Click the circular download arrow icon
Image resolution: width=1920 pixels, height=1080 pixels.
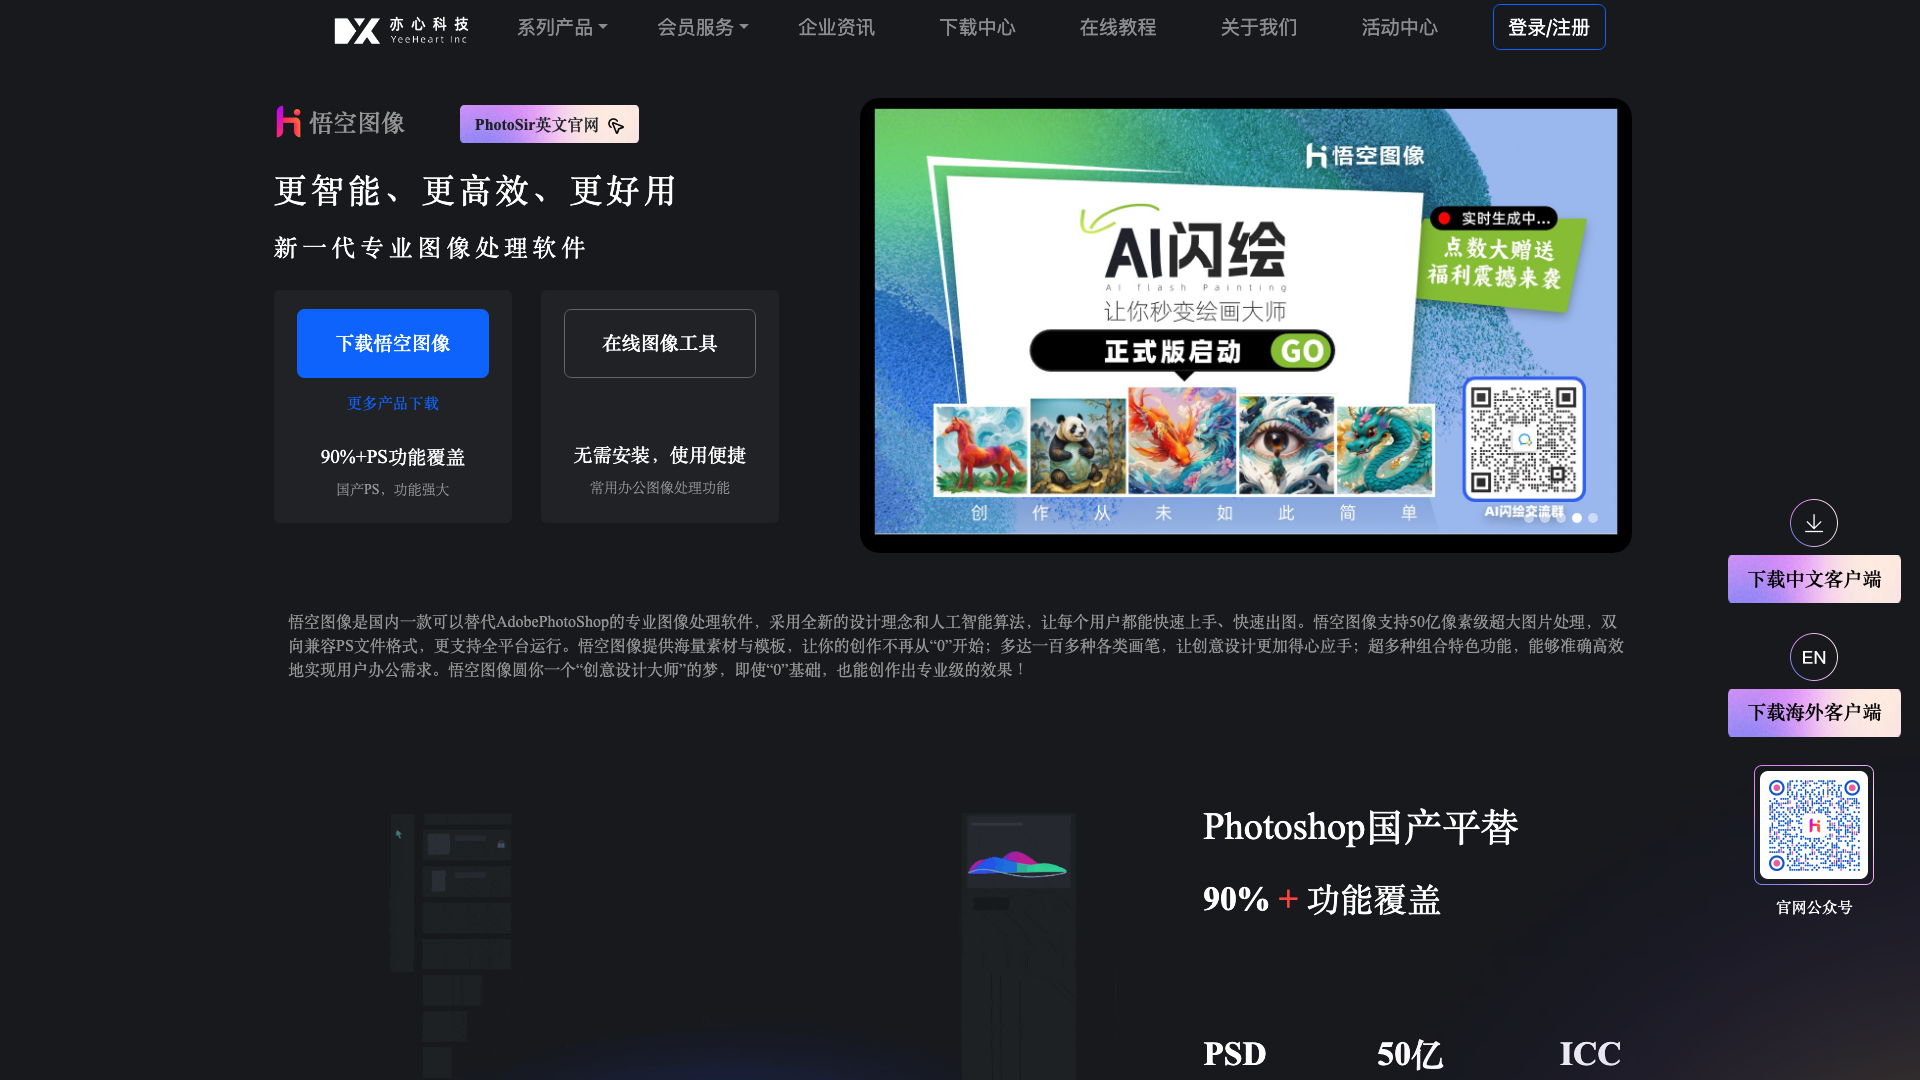click(1814, 523)
